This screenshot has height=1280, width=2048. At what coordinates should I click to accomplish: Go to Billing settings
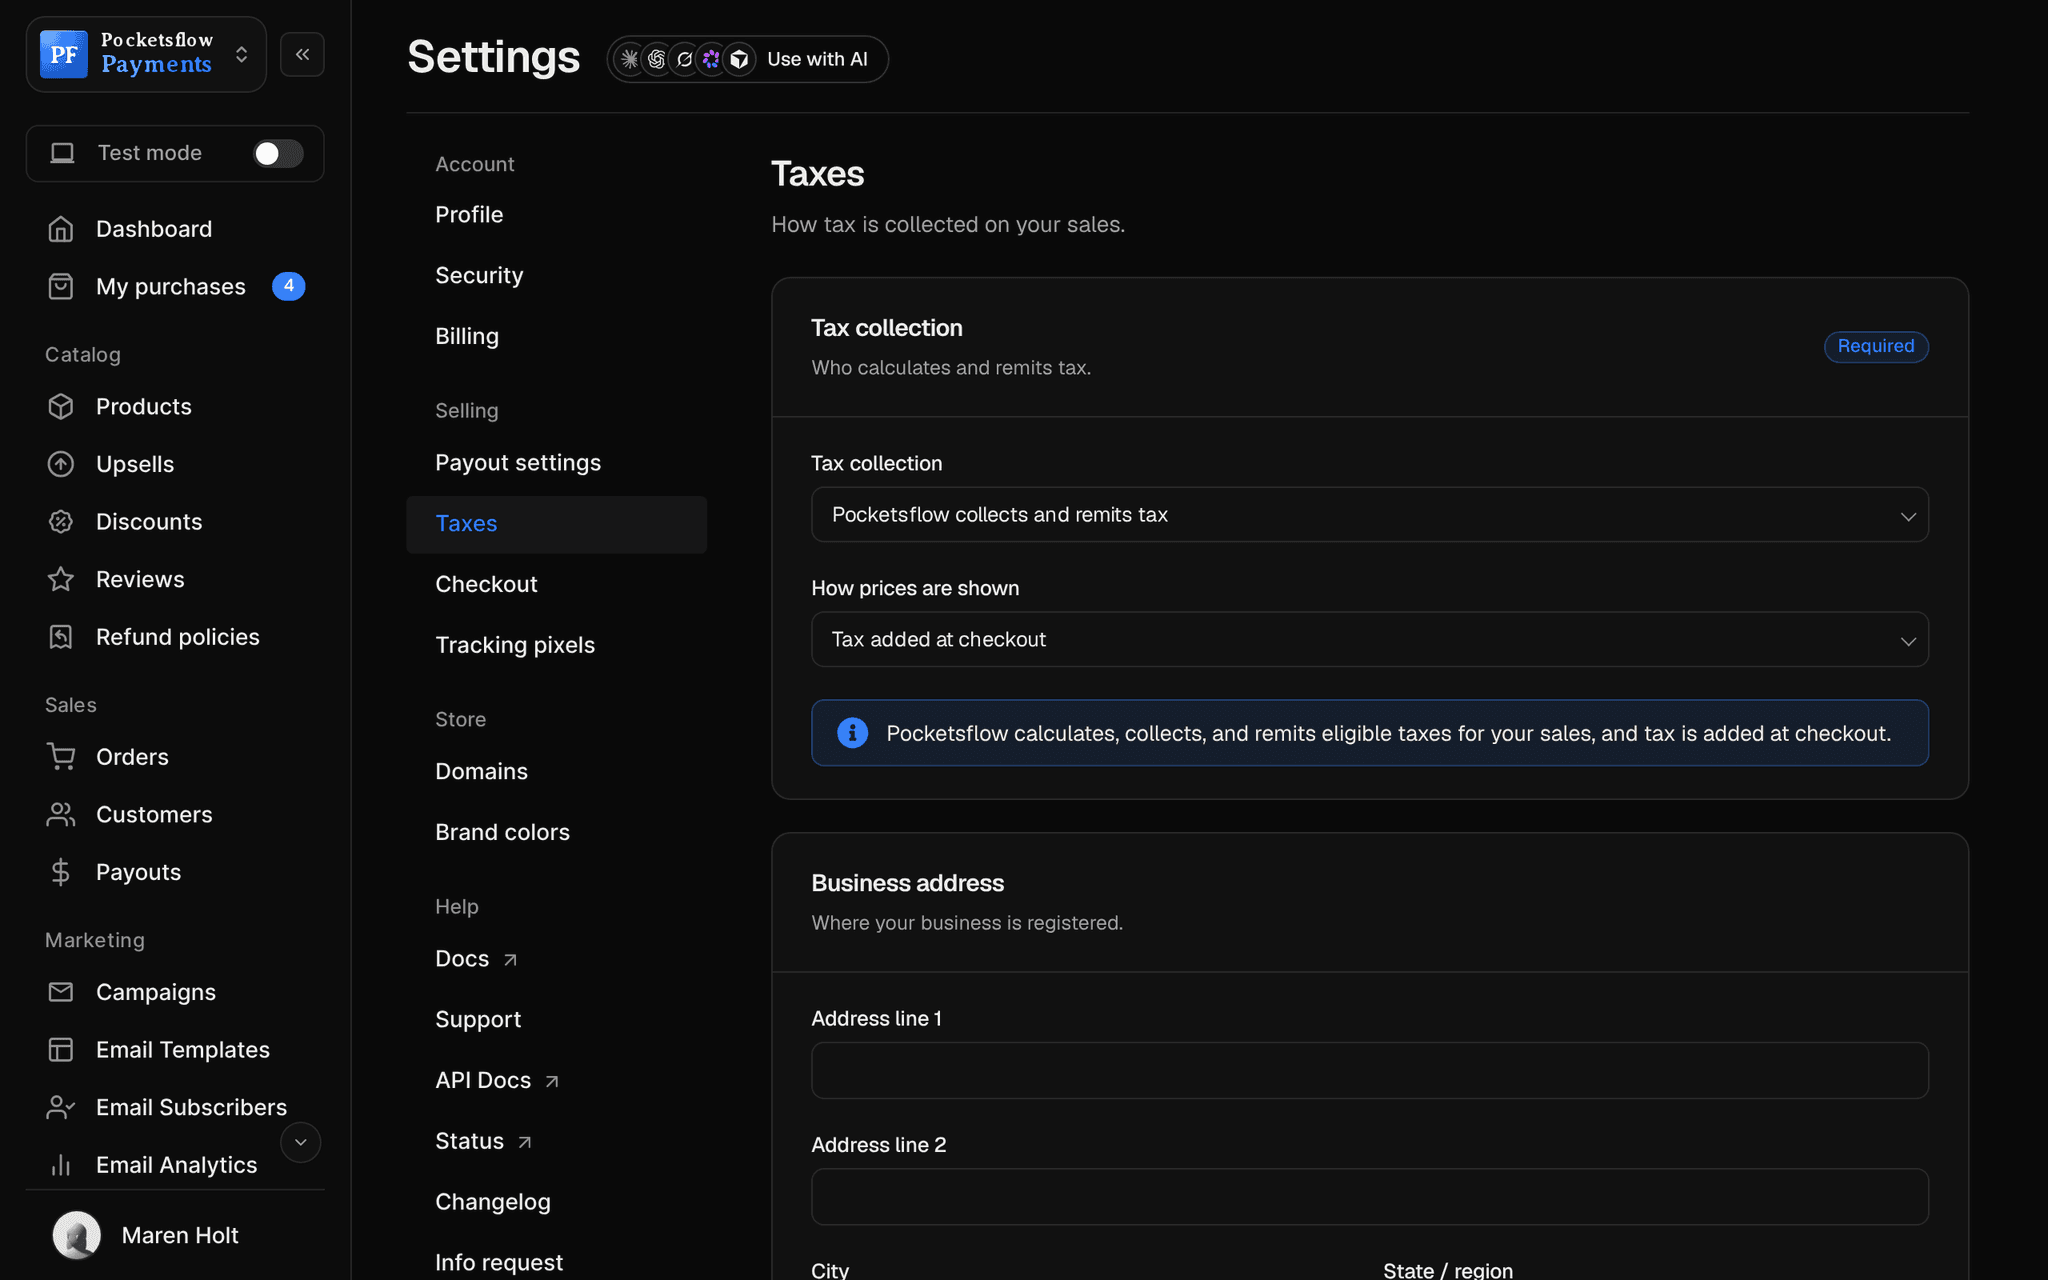[556, 337]
